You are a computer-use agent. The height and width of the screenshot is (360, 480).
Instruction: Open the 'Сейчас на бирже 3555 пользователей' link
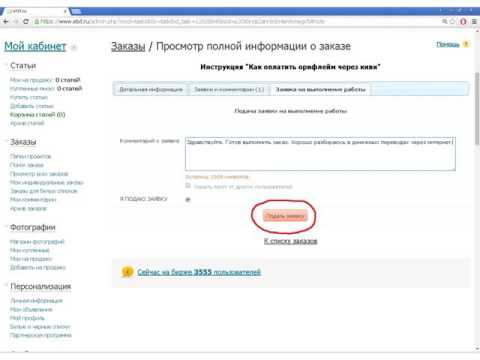tap(199, 272)
